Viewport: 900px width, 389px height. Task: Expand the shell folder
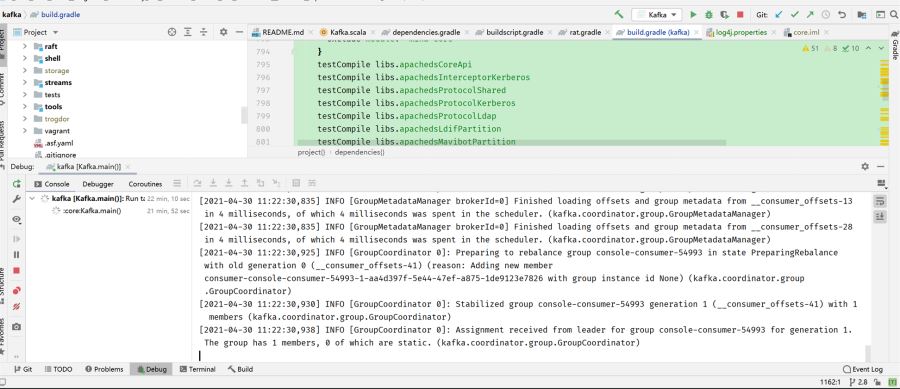coord(25,59)
